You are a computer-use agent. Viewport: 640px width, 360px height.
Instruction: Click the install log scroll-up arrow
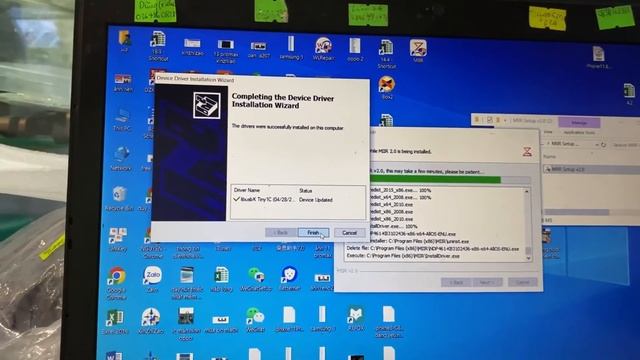click(x=527, y=191)
